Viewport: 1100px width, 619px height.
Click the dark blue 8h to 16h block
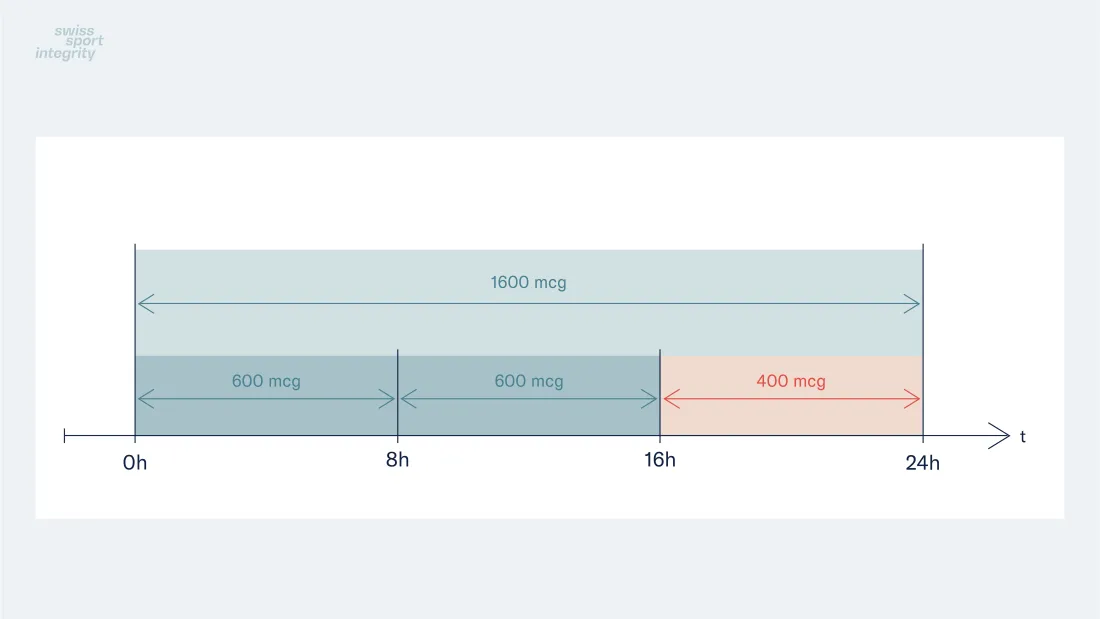click(x=528, y=395)
